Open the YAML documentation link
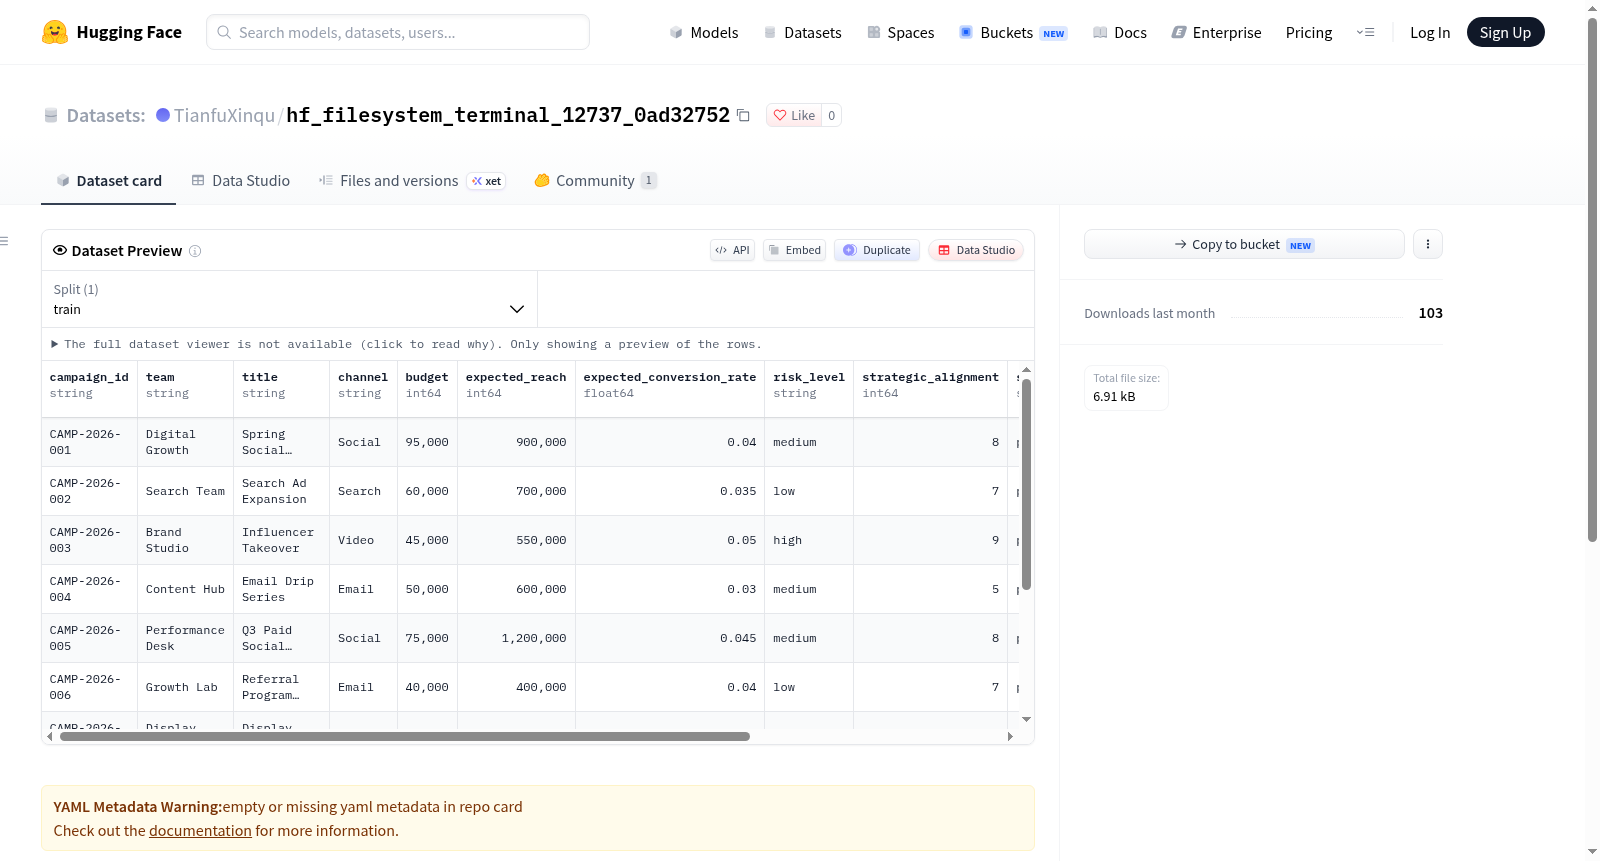1600x861 pixels. coord(200,831)
